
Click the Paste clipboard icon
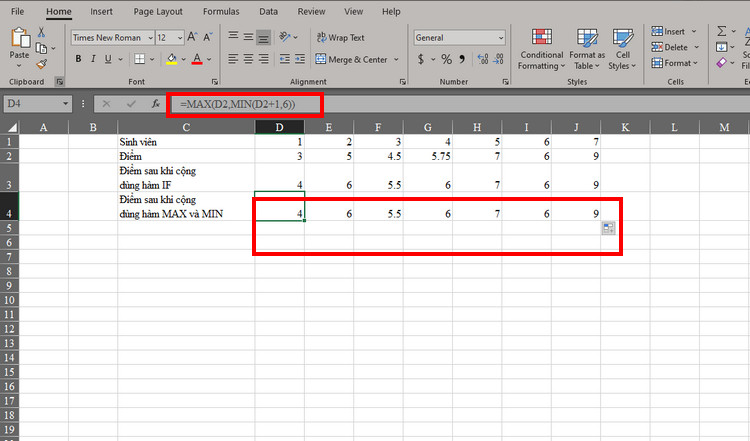[20, 37]
